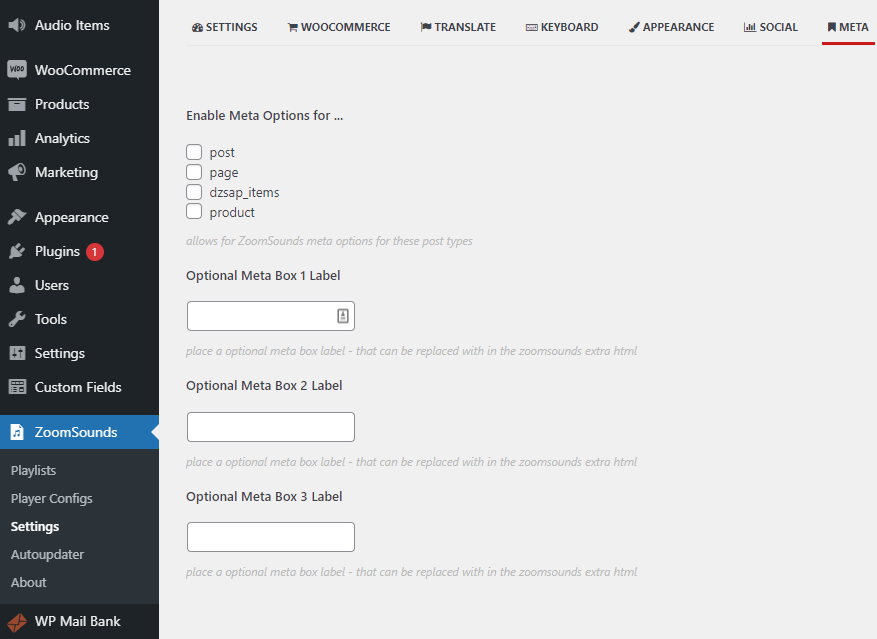Toggle the product meta option checkbox
Screen dimensions: 877x639
pyautogui.click(x=194, y=212)
